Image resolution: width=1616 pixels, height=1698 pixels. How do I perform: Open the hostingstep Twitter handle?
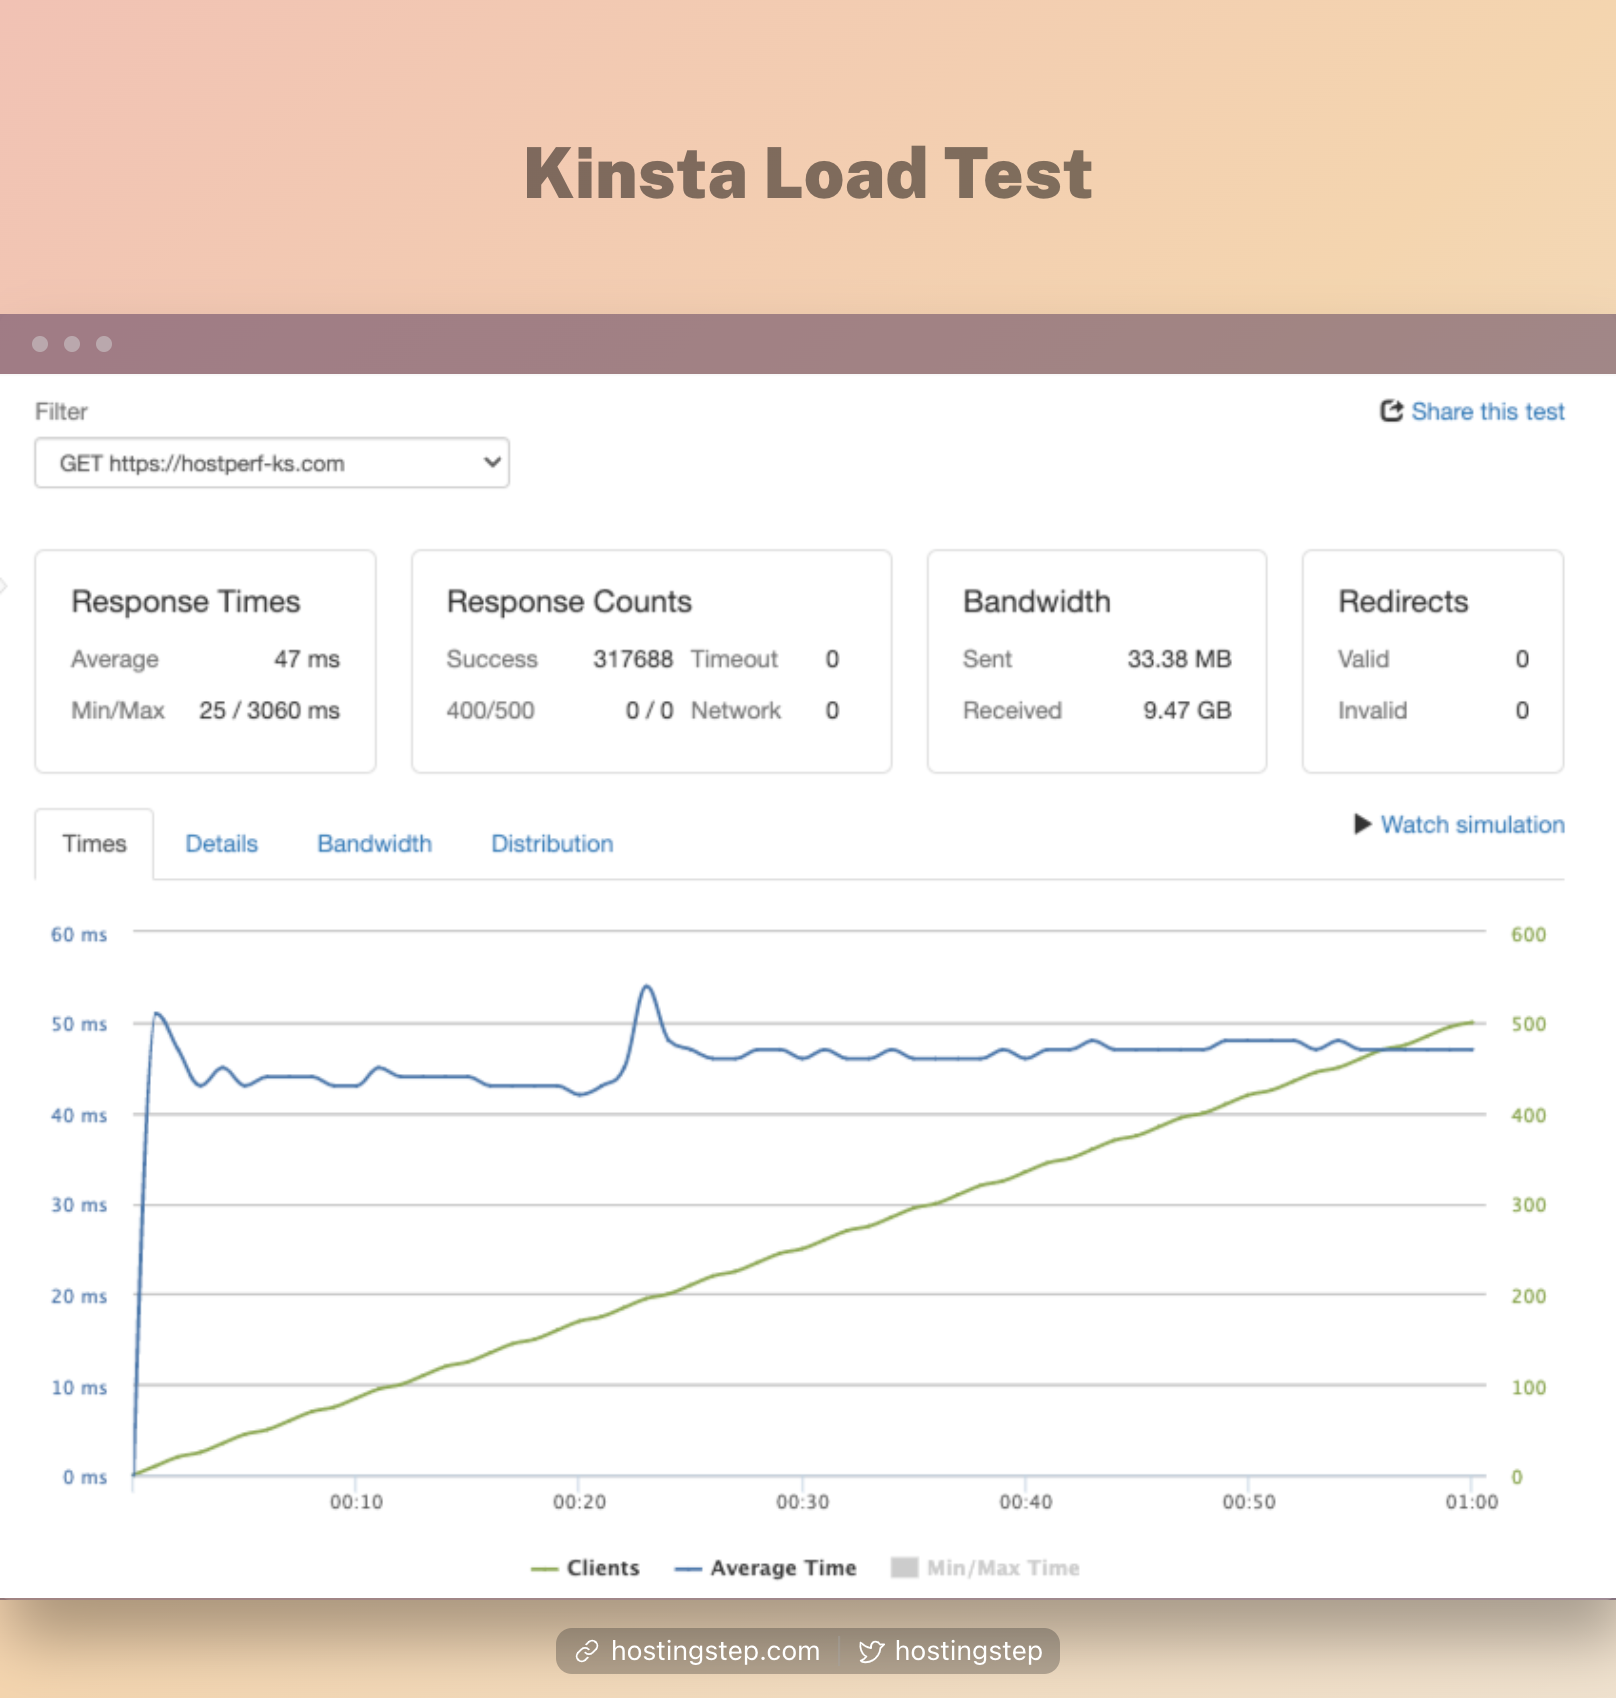968,1651
